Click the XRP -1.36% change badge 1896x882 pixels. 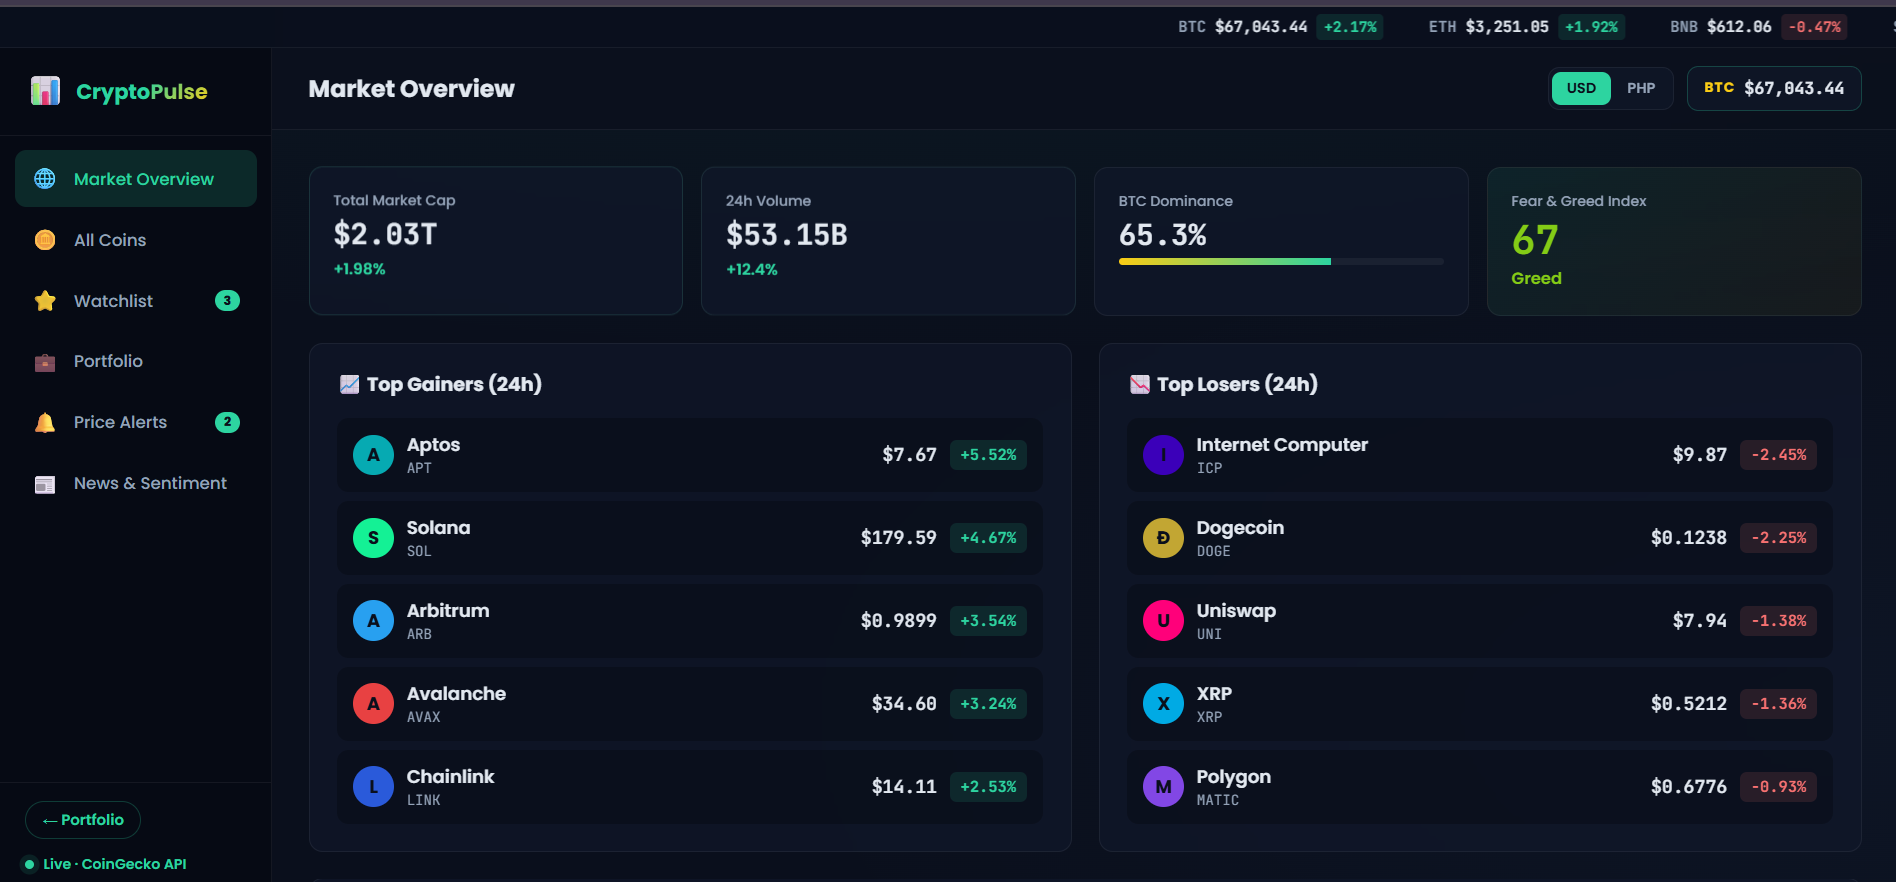pos(1779,704)
